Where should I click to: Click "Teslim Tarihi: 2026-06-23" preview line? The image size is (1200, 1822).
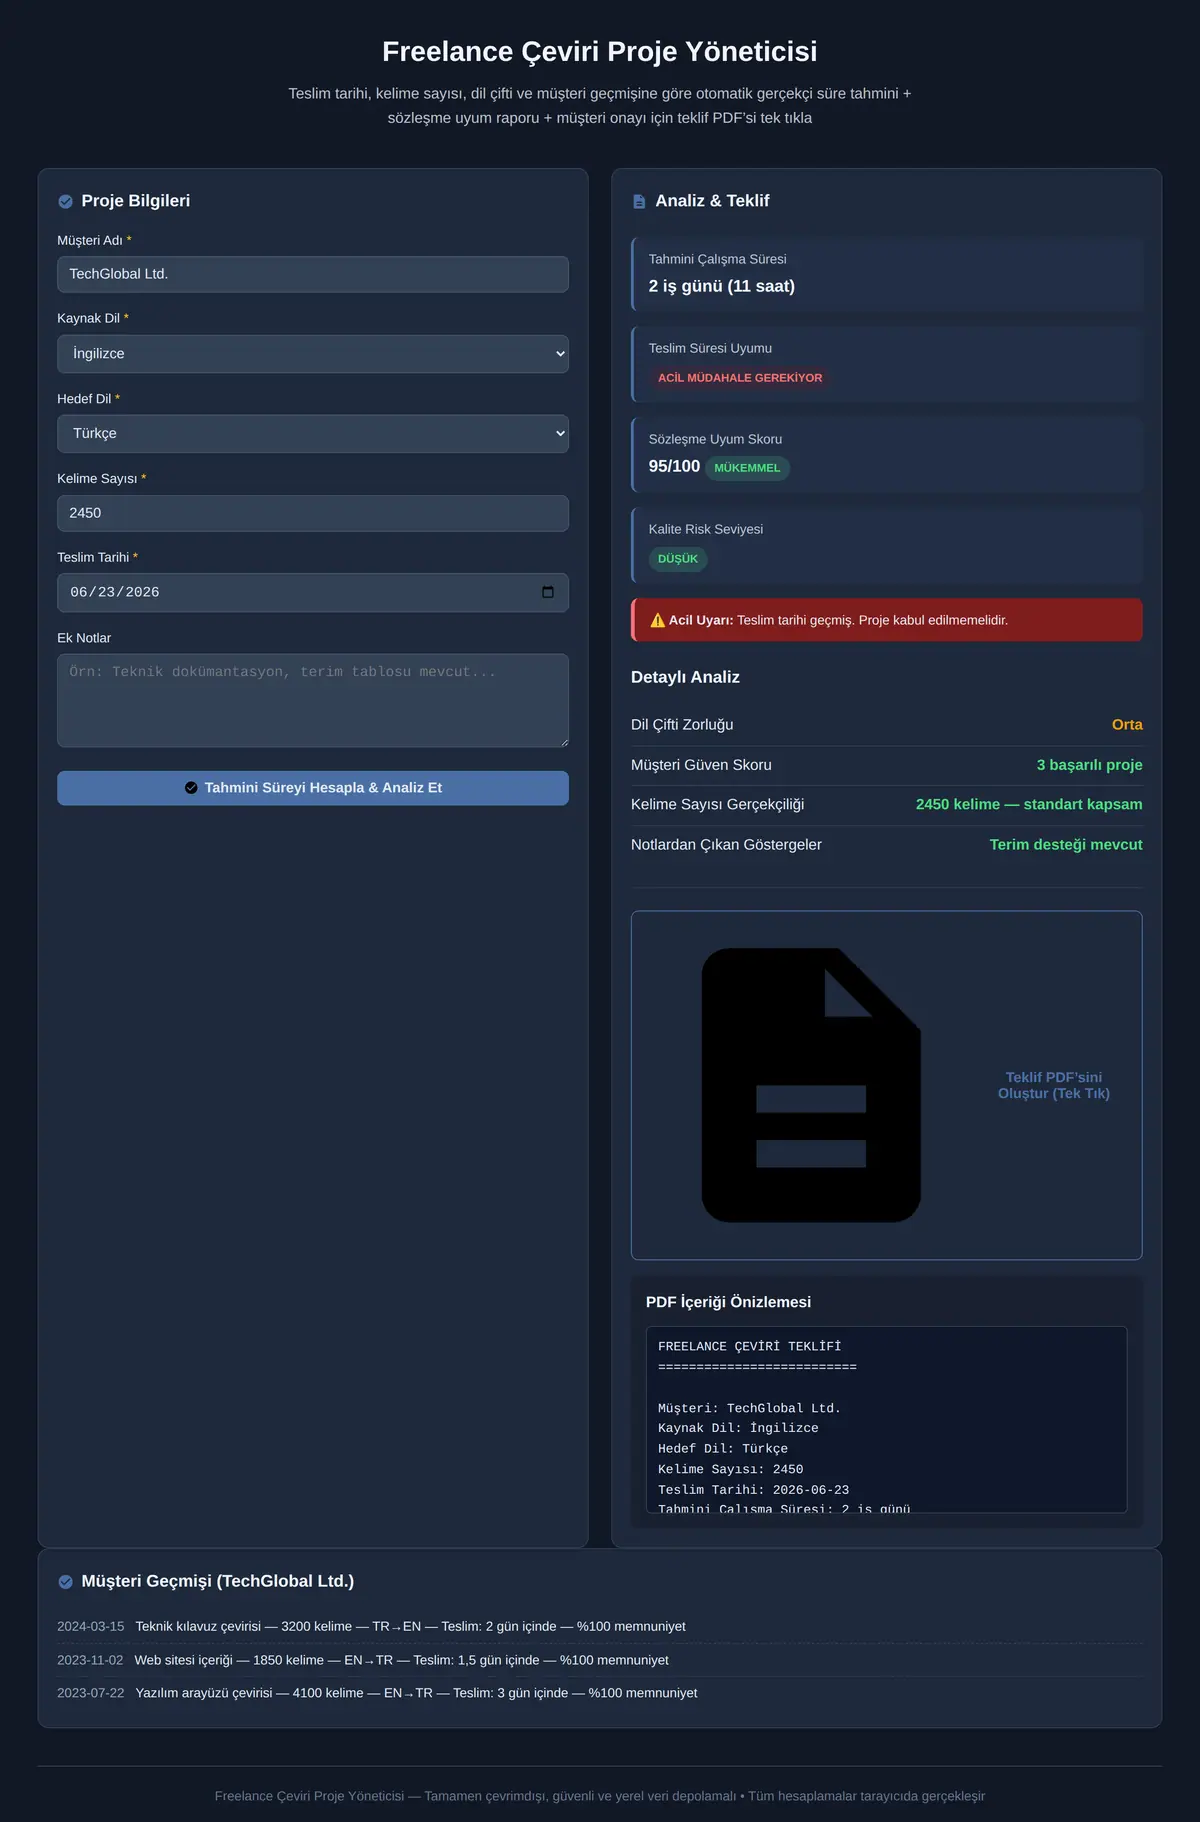tap(753, 1490)
